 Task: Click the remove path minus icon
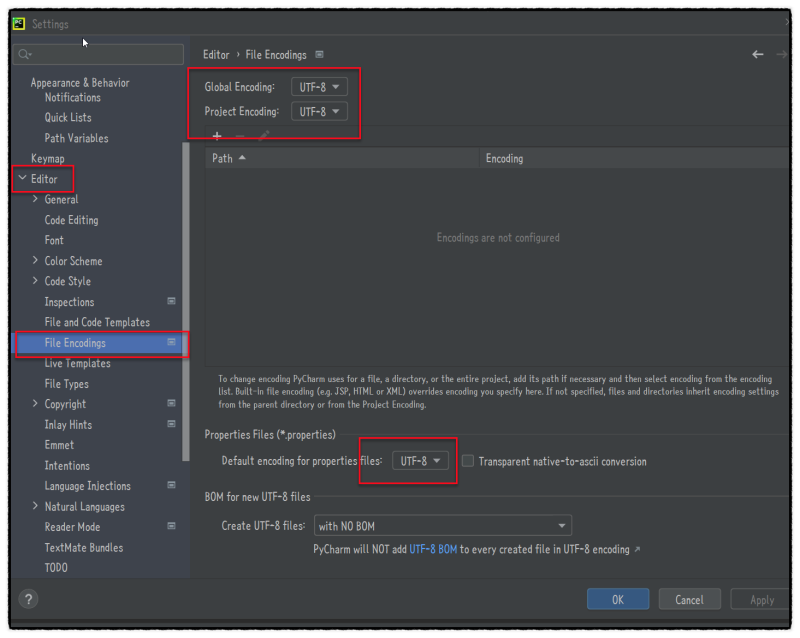pos(240,136)
